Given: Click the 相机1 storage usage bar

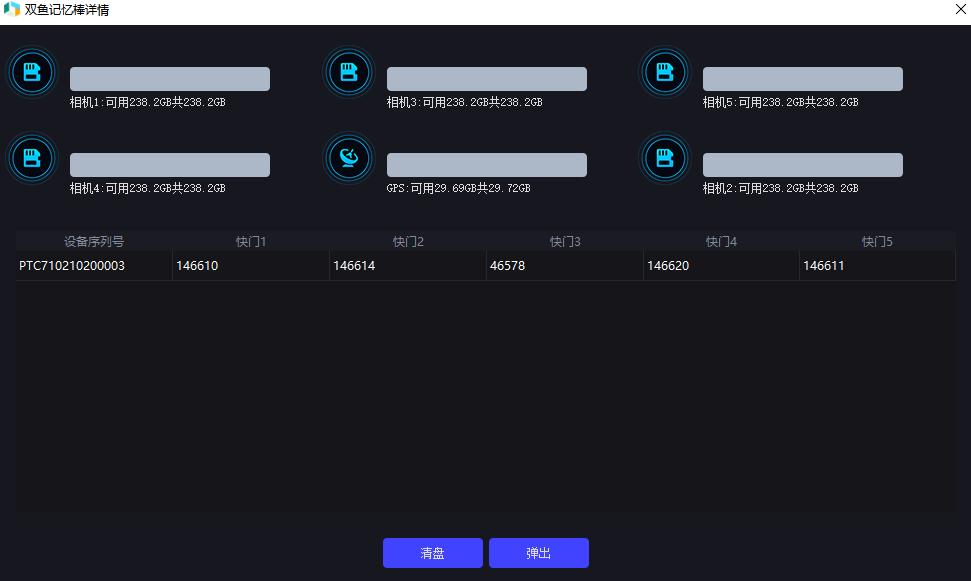Looking at the screenshot, I should [x=170, y=79].
